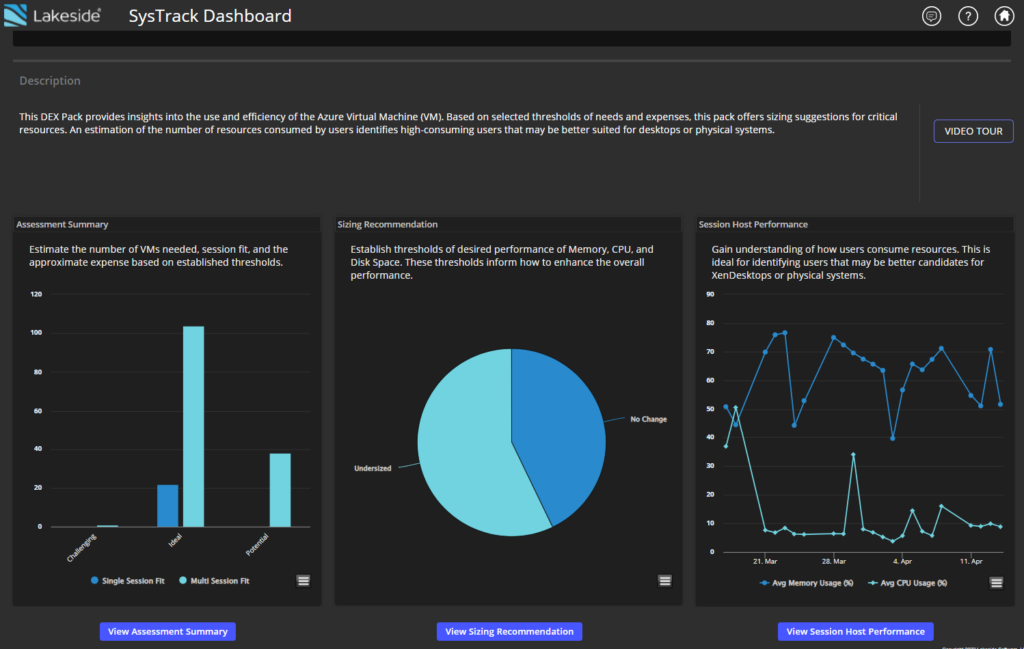The width and height of the screenshot is (1024, 649).
Task: Toggle Avg Memory Usage (%) legend series
Action: click(x=807, y=583)
